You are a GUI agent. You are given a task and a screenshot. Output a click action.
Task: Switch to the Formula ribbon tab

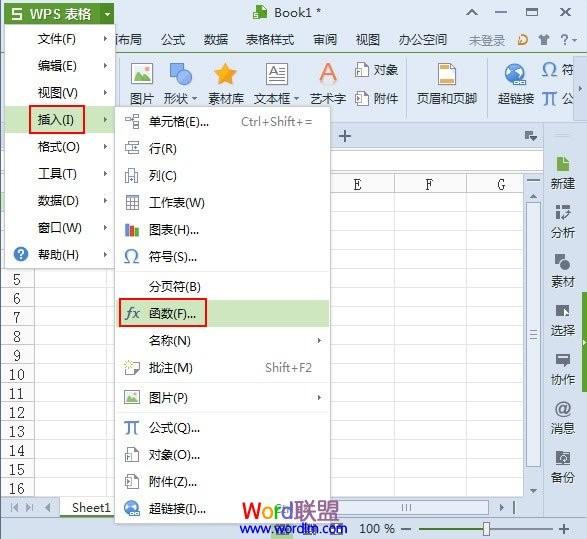click(173, 39)
